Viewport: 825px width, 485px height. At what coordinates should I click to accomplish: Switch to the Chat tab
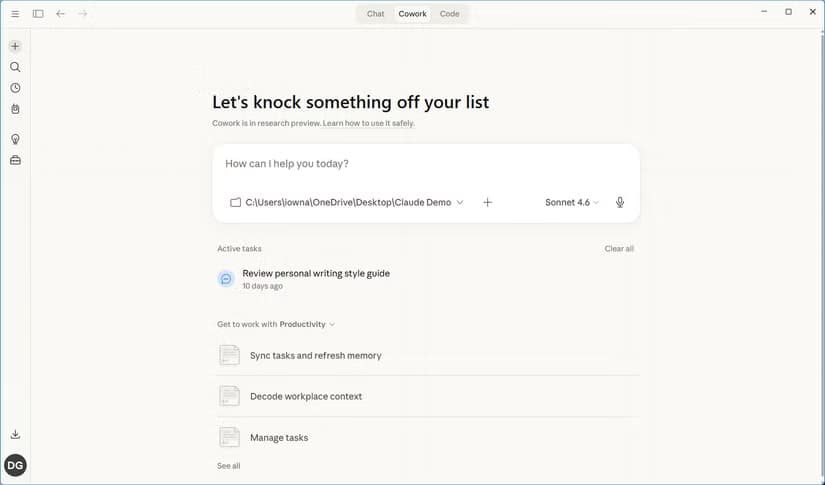[x=375, y=14]
